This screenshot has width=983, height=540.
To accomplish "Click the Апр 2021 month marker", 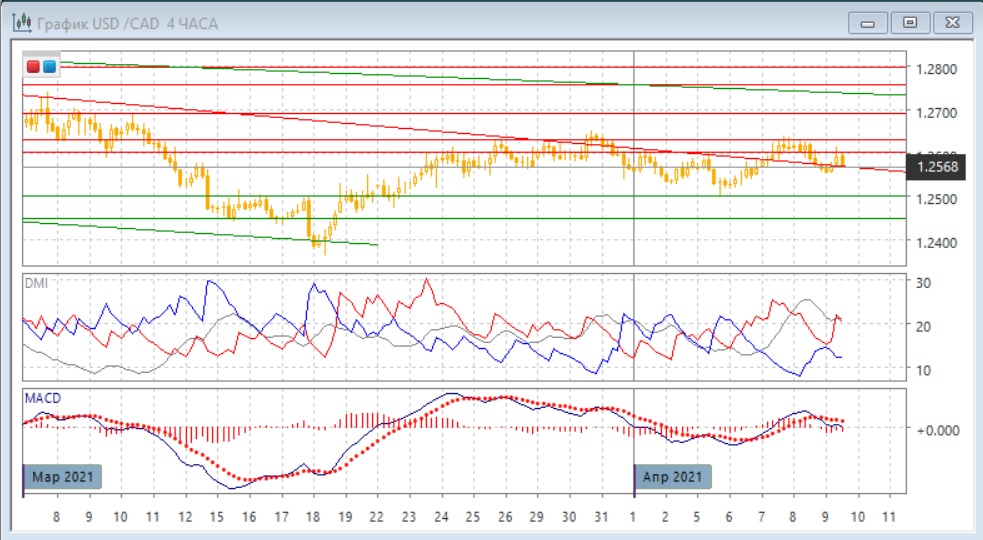I will [x=674, y=477].
